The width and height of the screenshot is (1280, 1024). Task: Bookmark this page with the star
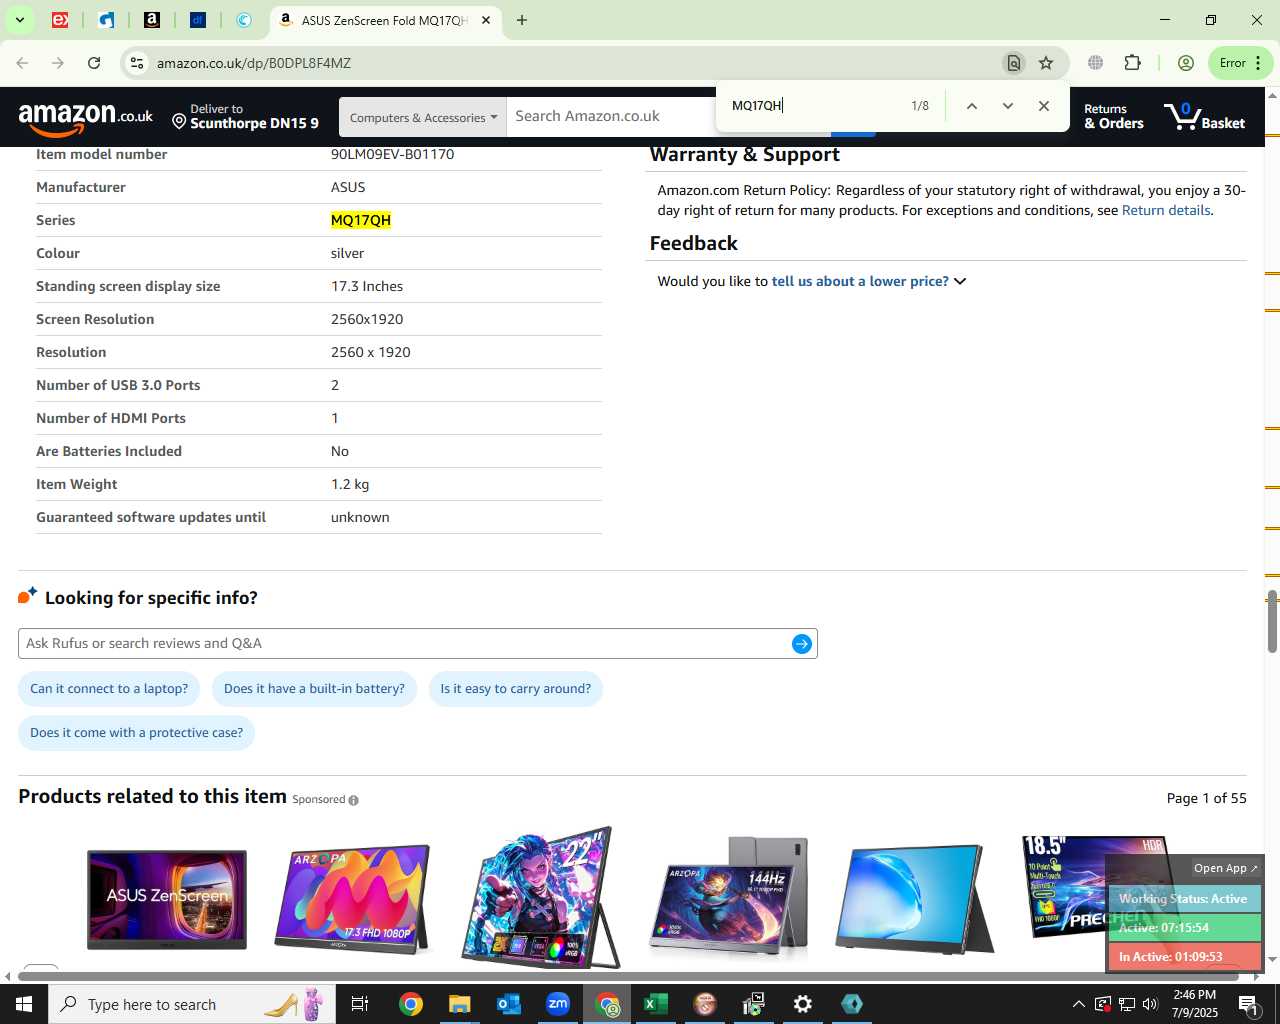(x=1046, y=63)
